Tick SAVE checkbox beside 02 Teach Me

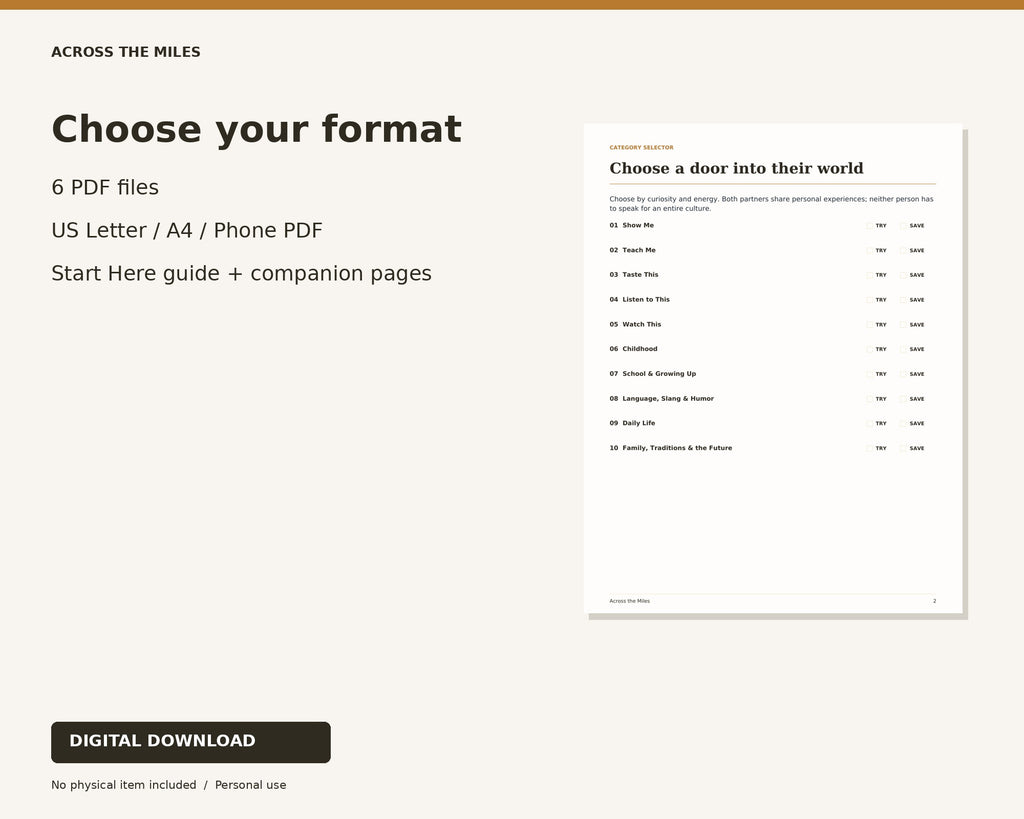[904, 250]
